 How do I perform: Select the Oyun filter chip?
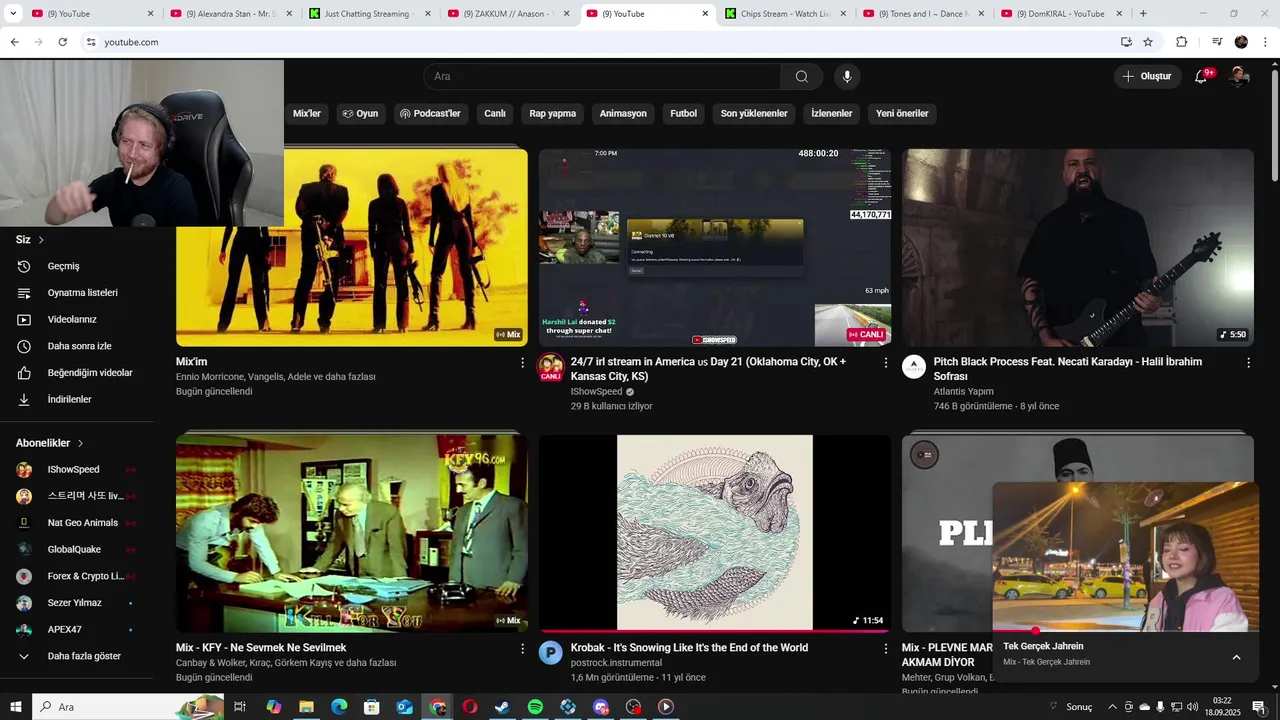pos(360,114)
